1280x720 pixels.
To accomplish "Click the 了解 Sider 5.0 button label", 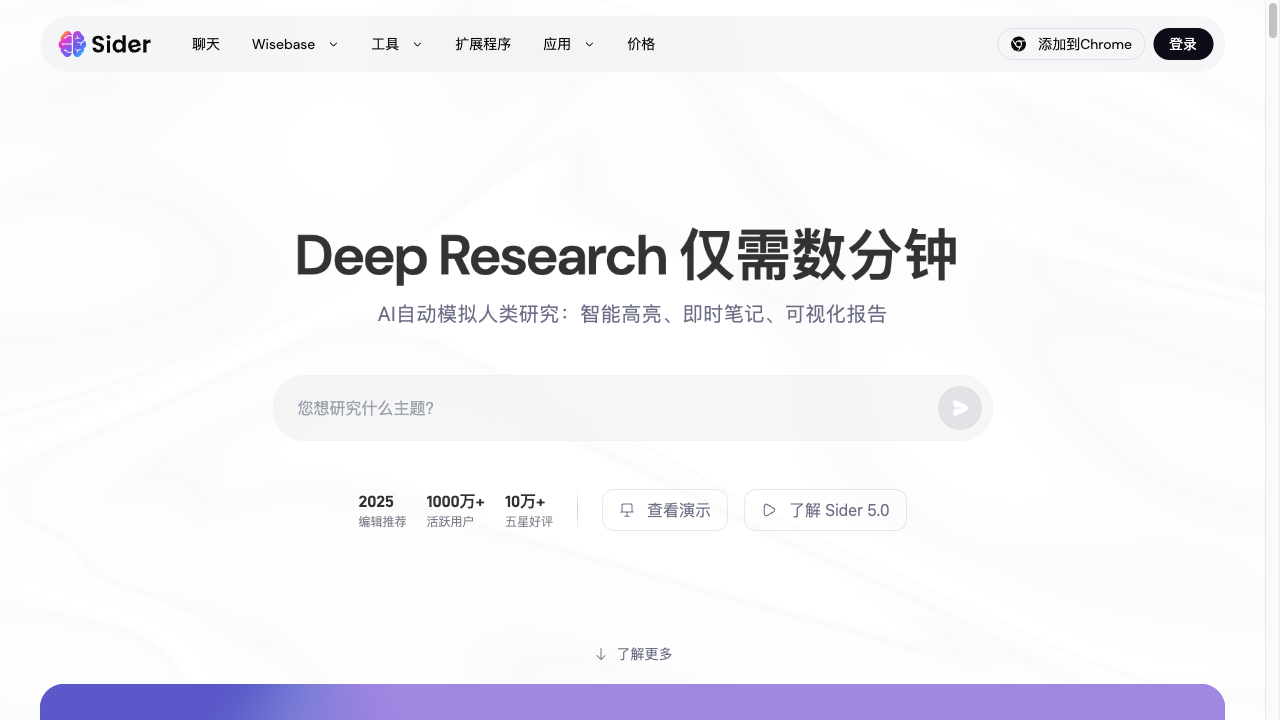I will coord(838,510).
